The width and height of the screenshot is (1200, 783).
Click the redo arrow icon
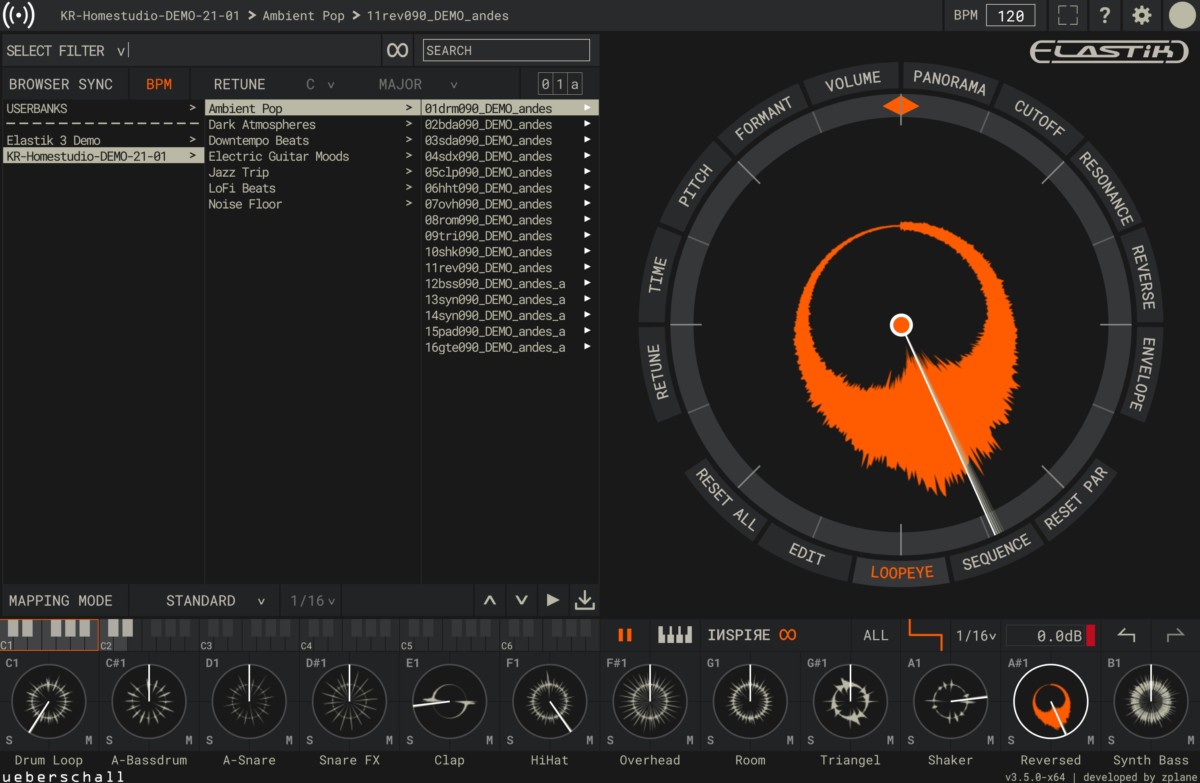click(1175, 635)
